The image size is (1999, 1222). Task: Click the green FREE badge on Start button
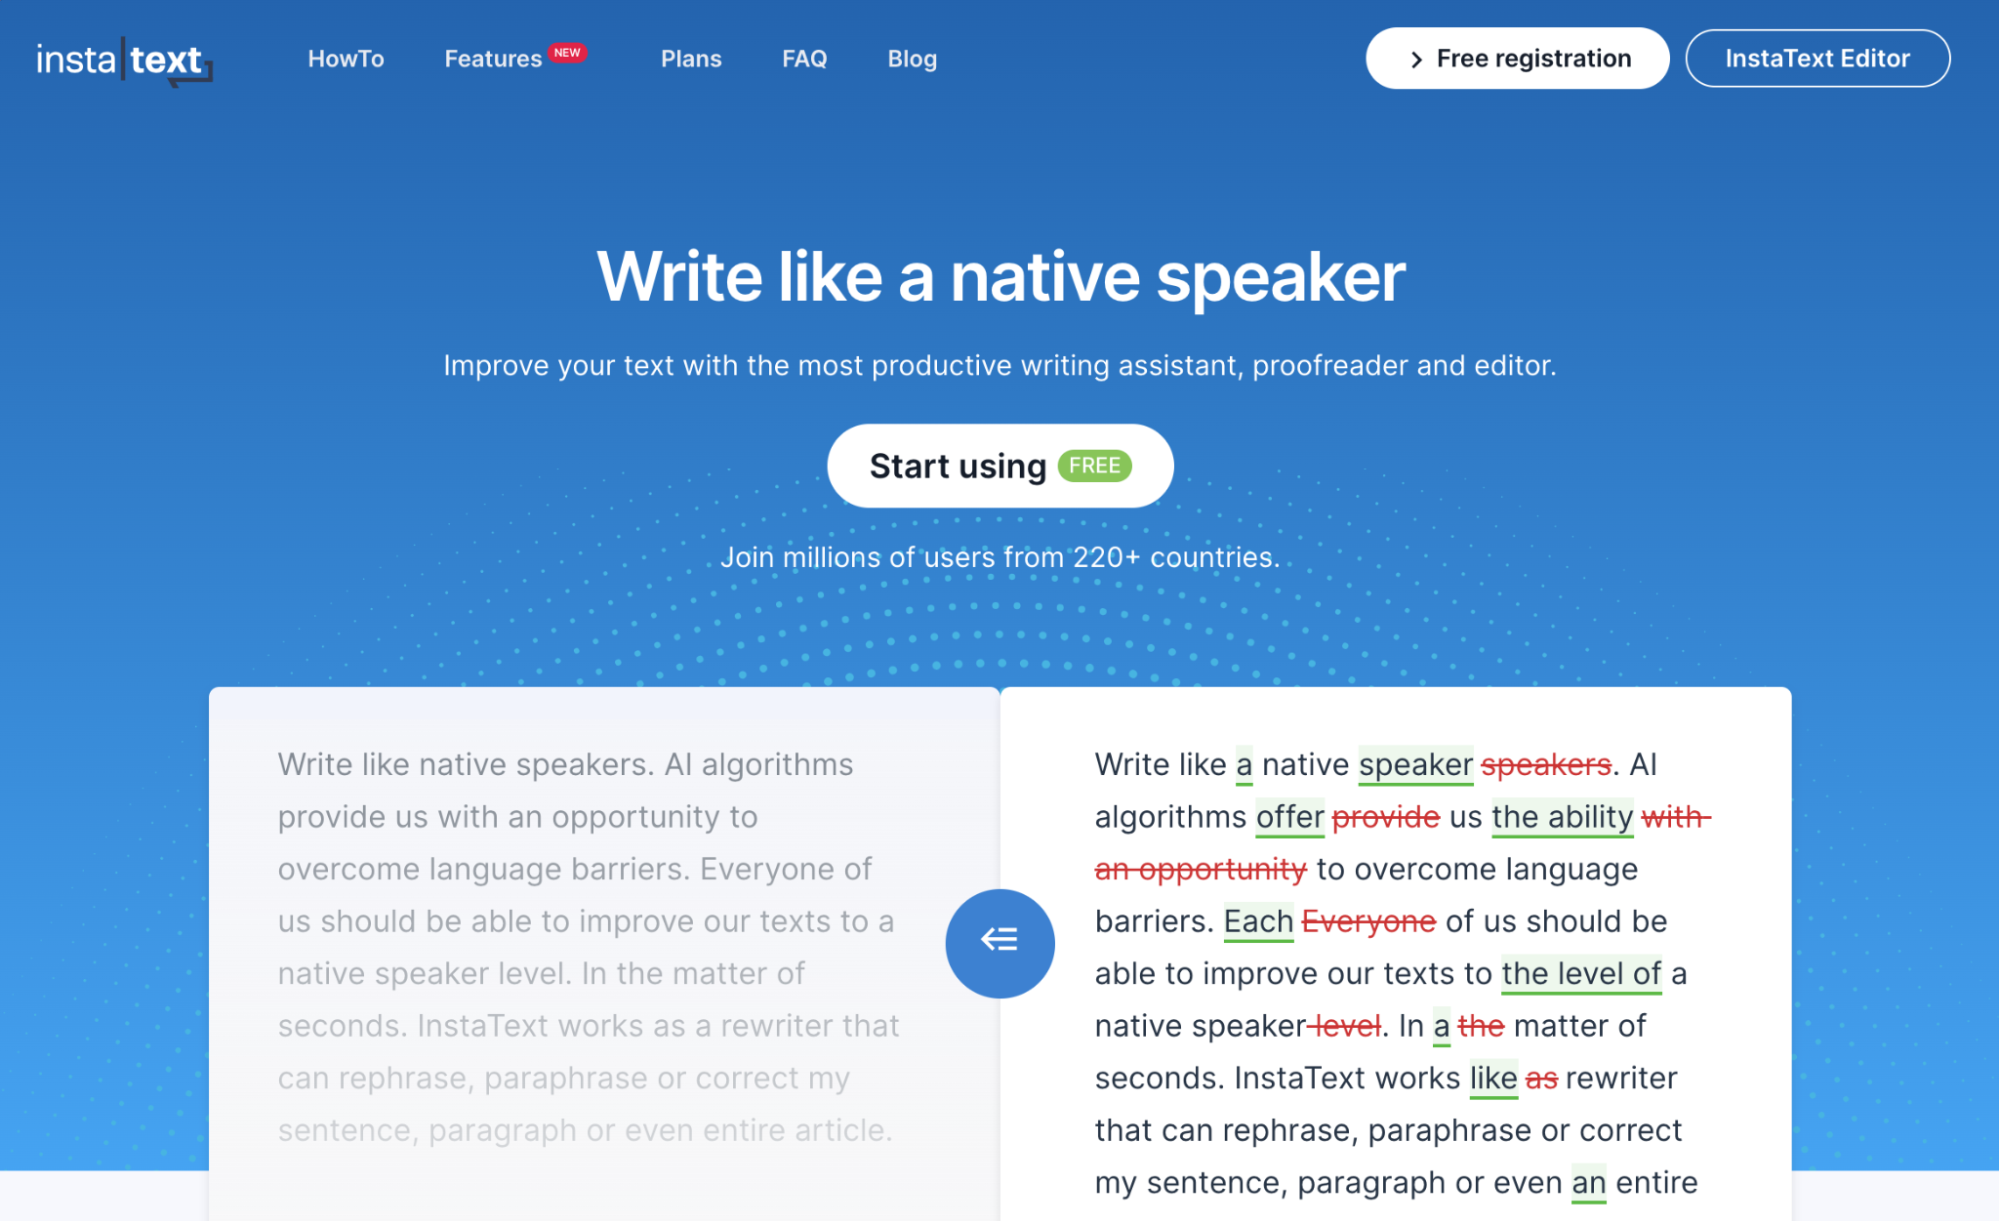coord(1095,464)
